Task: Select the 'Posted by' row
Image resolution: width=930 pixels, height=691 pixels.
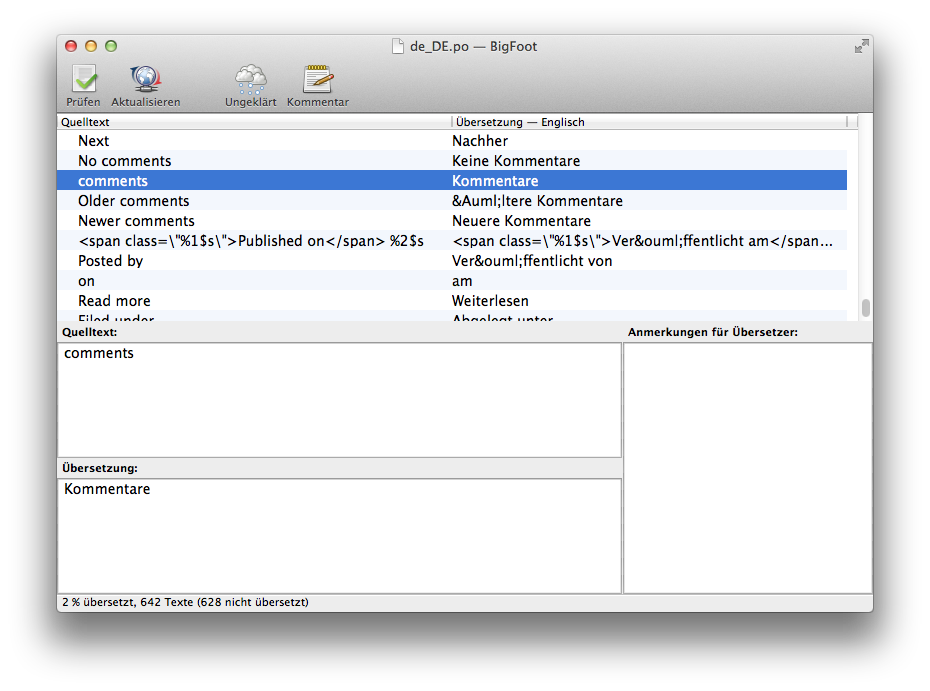Action: [452, 261]
